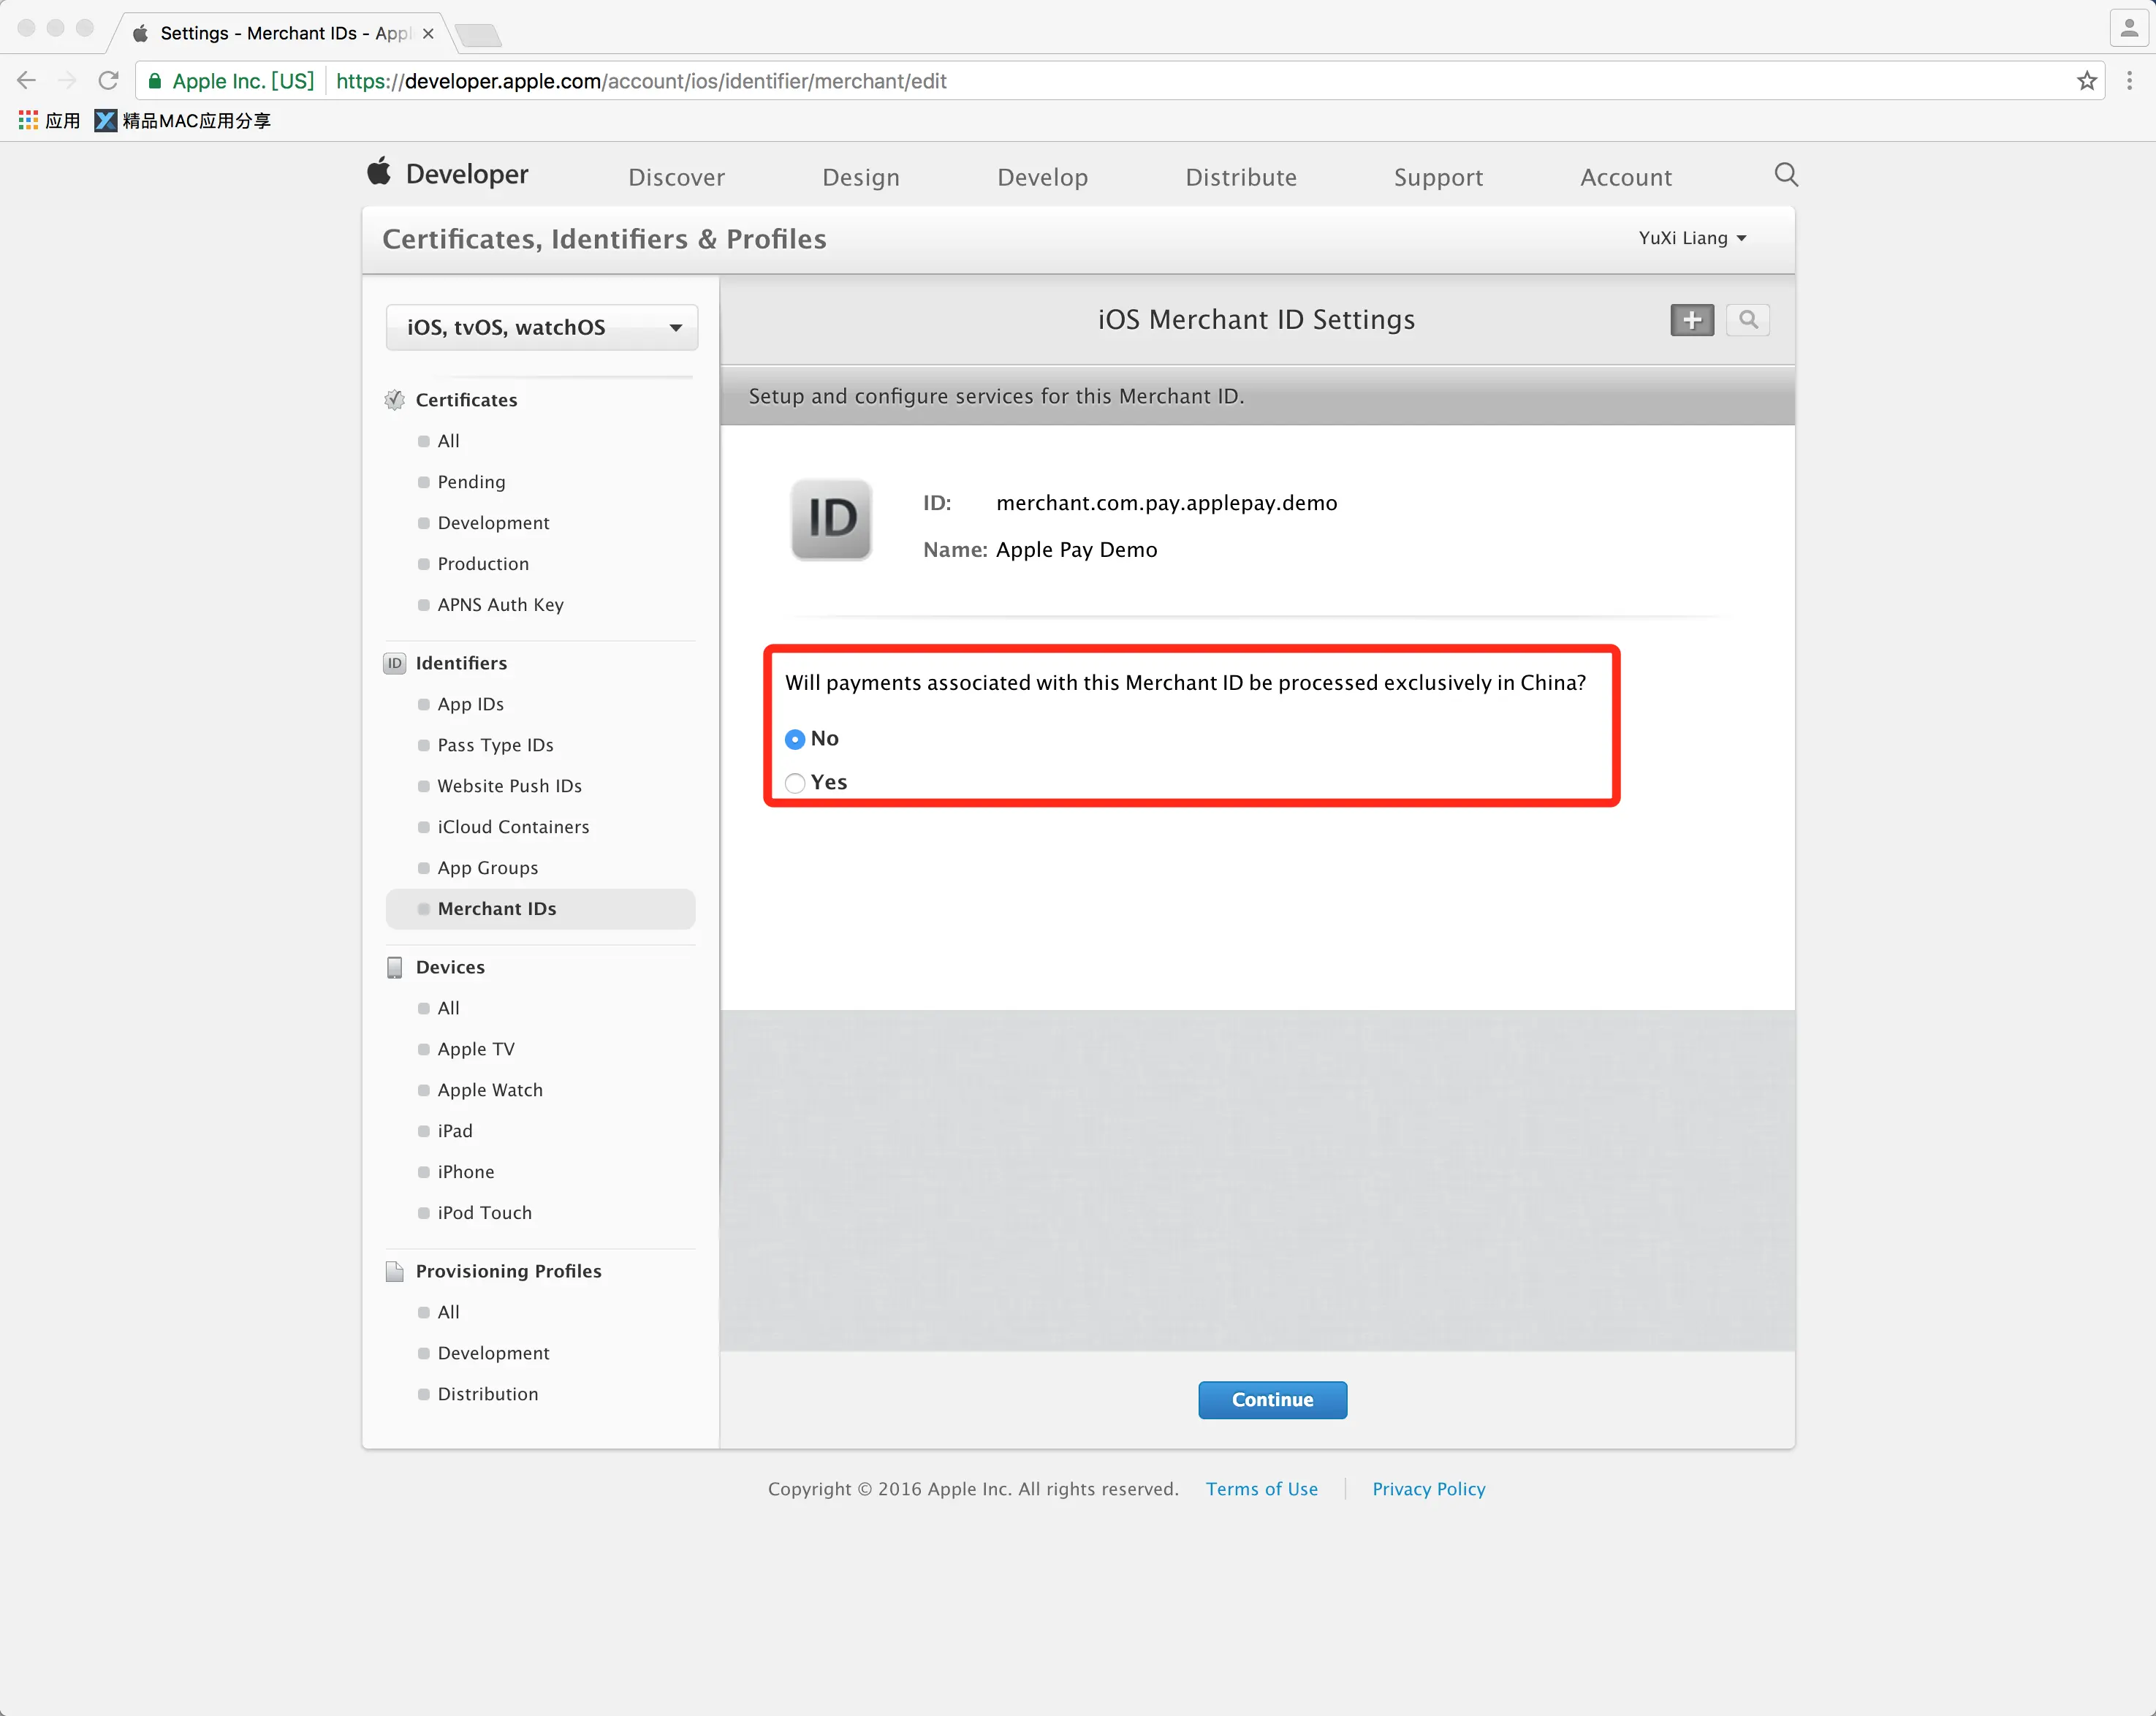
Task: Open the Apps grid bookmark icon
Action: point(28,120)
